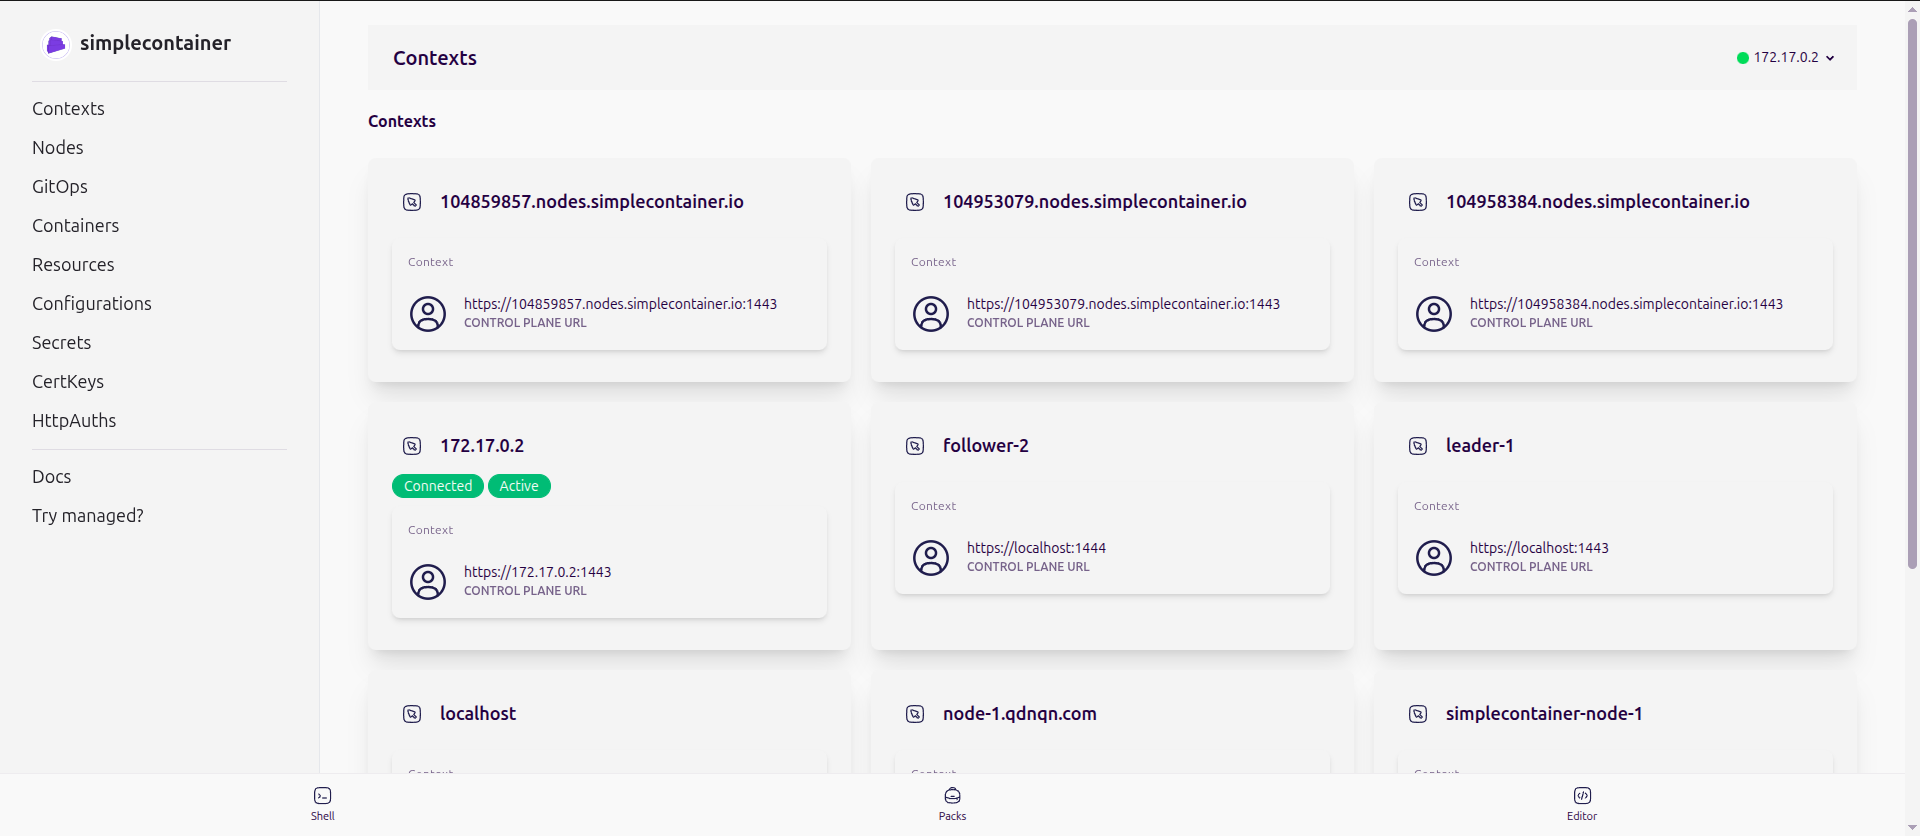Open the Editor panel icon

tap(1582, 796)
